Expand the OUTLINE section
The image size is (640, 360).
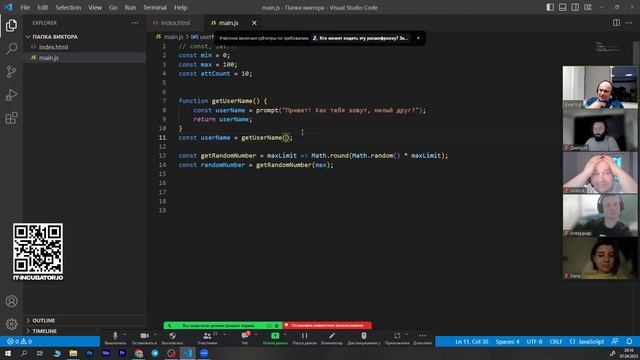(84, 320)
